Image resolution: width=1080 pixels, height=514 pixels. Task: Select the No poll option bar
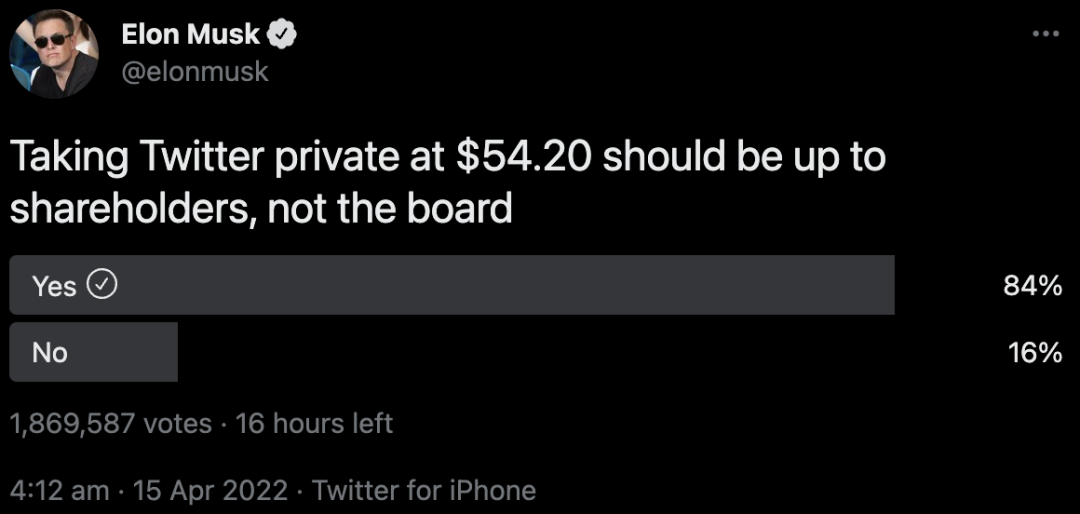pyautogui.click(x=93, y=351)
